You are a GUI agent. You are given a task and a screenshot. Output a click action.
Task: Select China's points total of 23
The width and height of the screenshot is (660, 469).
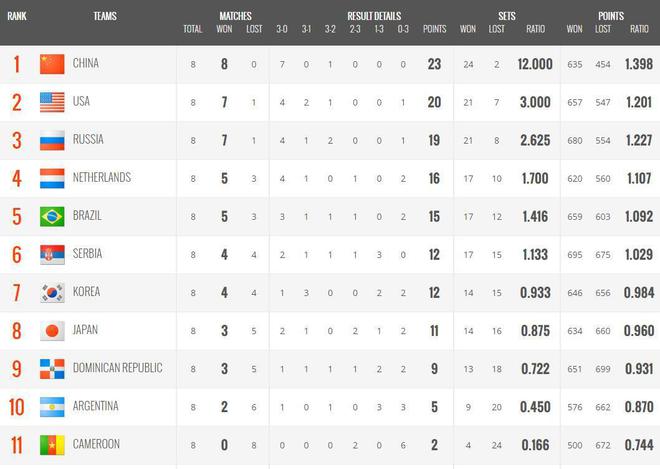click(x=434, y=64)
